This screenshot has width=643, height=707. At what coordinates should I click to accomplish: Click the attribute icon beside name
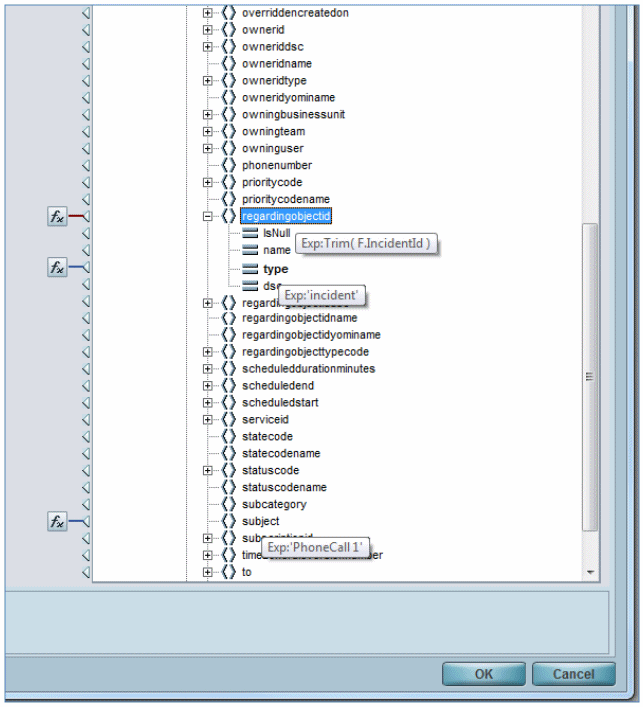(x=250, y=250)
